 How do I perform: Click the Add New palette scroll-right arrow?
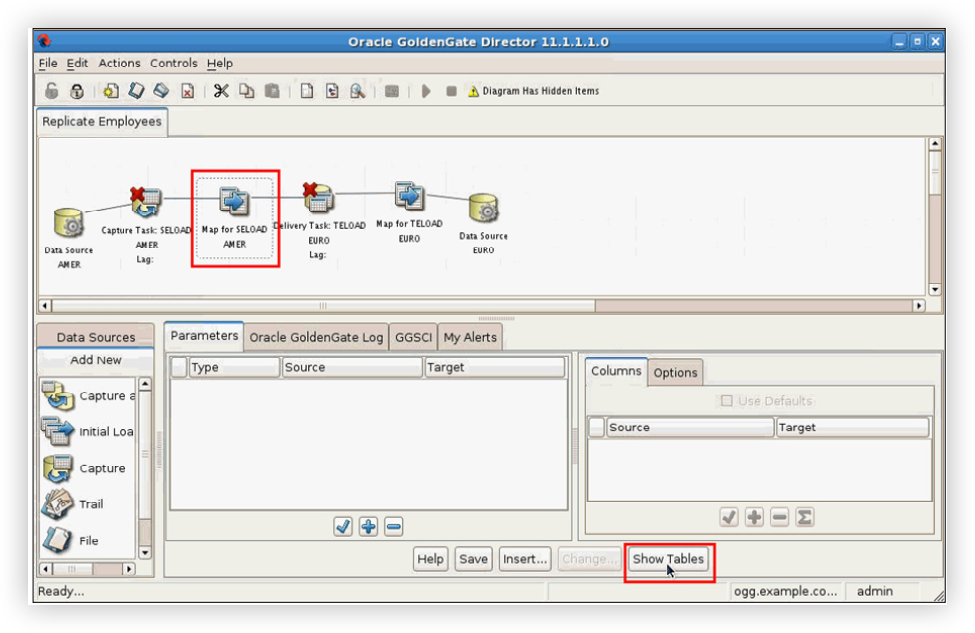pos(129,569)
